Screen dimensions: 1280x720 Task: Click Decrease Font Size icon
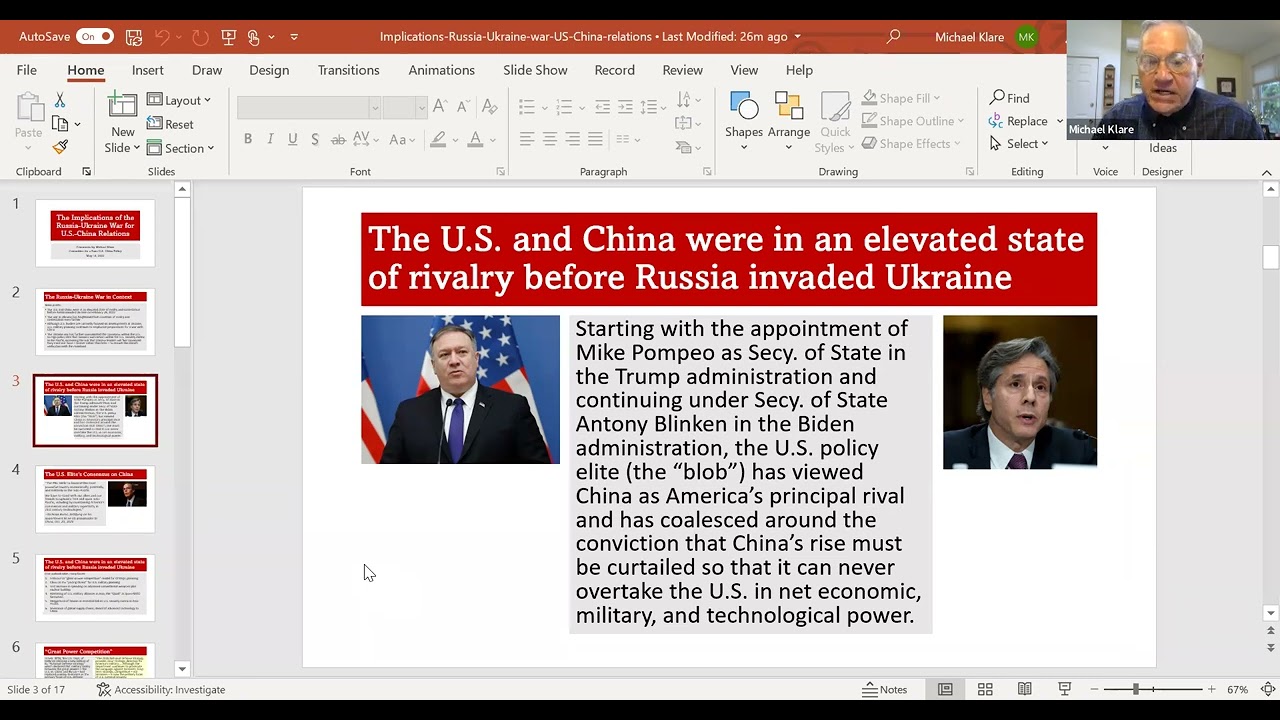[x=463, y=106]
